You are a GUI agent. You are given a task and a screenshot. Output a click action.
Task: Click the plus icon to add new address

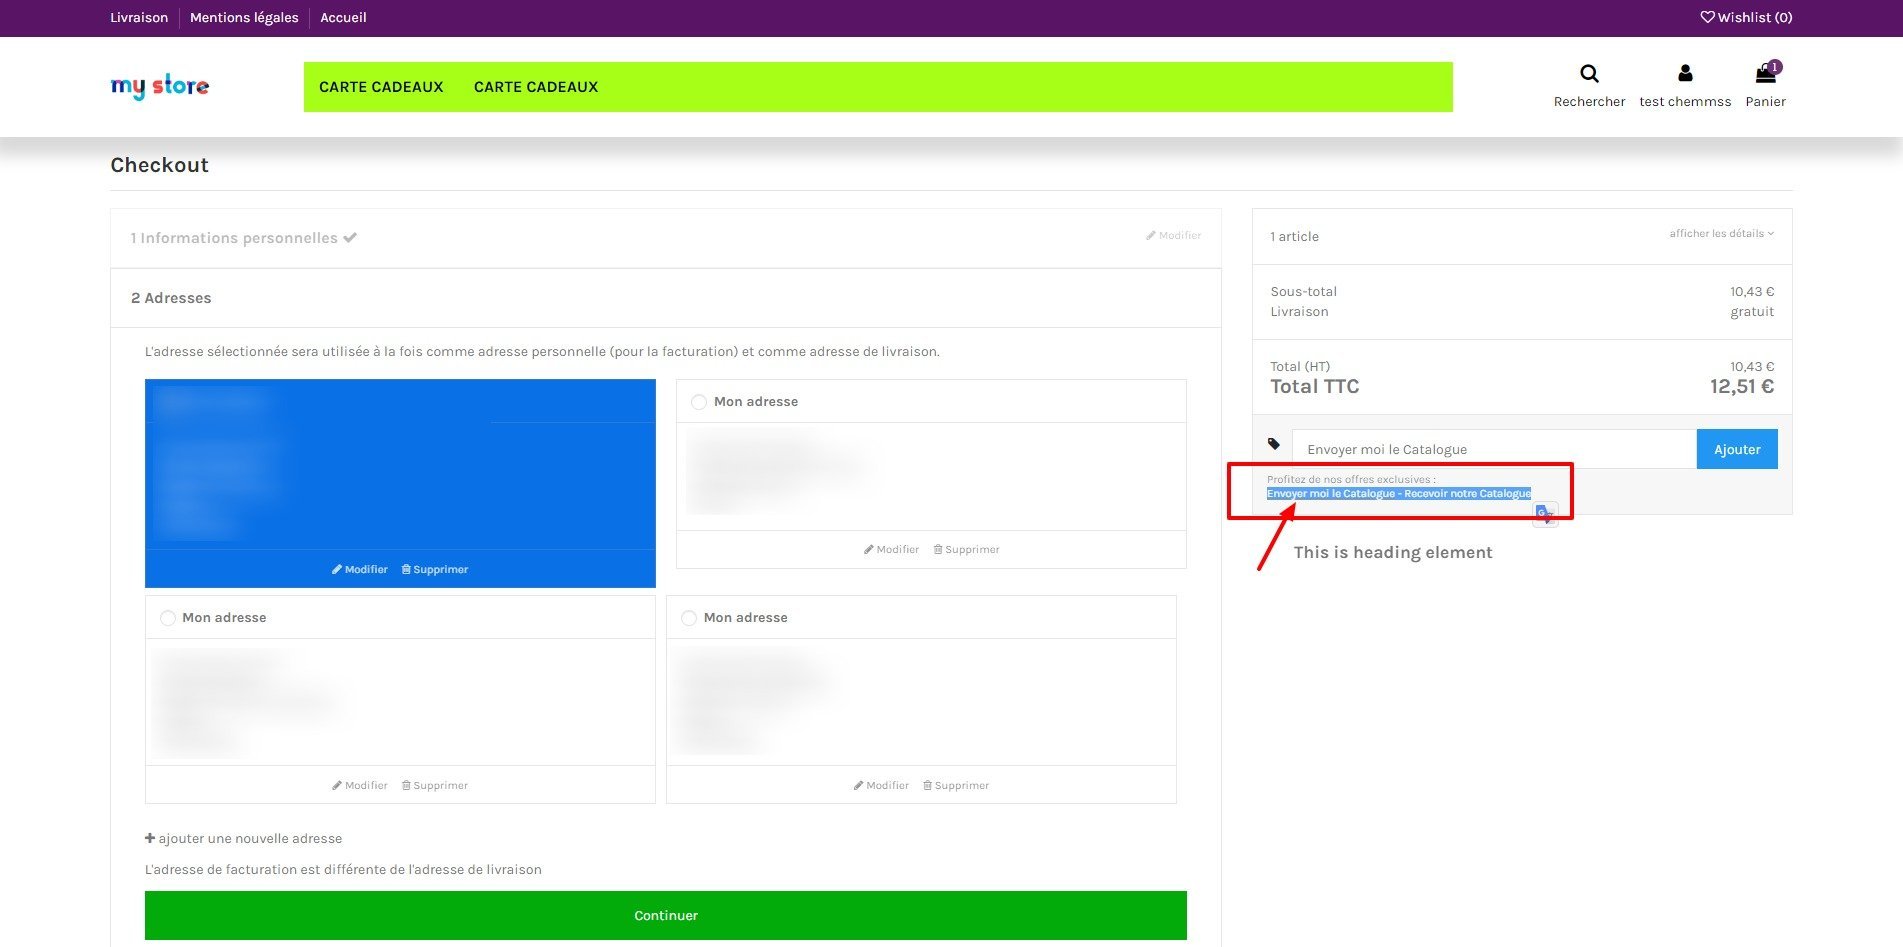[x=150, y=838]
